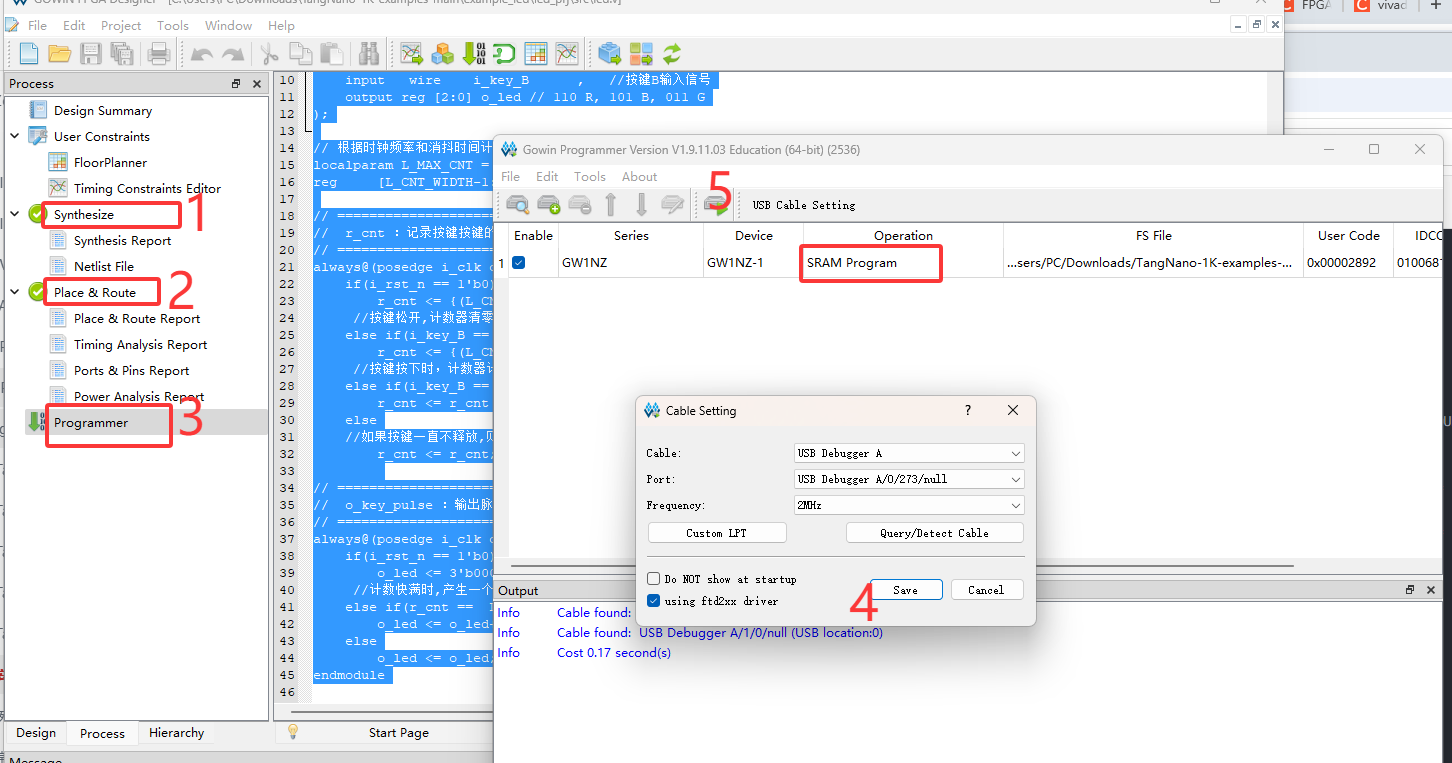
Task: Click the New File toolbar icon
Action: [x=28, y=53]
